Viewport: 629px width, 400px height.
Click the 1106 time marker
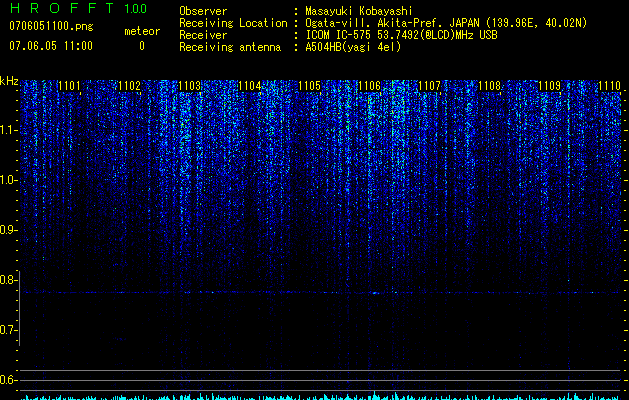pyautogui.click(x=369, y=85)
